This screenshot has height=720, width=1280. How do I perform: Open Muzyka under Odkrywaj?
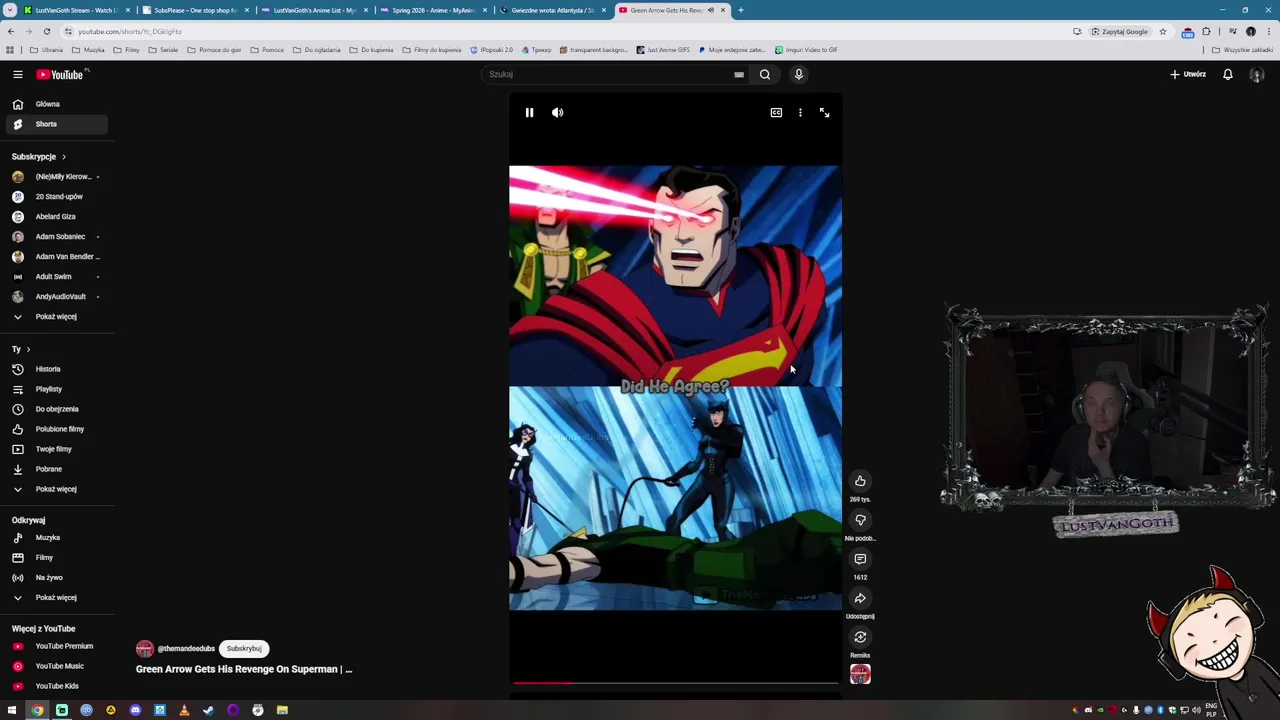[x=55, y=538]
